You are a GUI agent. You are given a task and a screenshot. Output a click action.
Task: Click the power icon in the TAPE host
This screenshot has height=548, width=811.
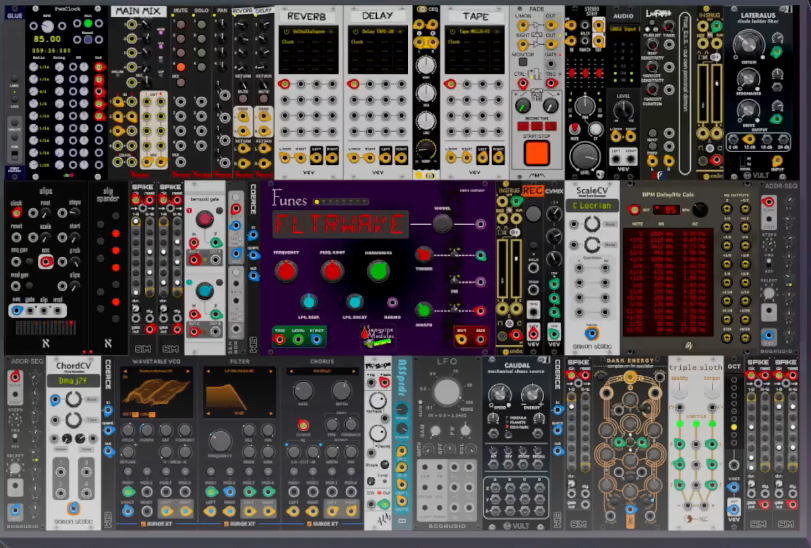click(x=453, y=32)
